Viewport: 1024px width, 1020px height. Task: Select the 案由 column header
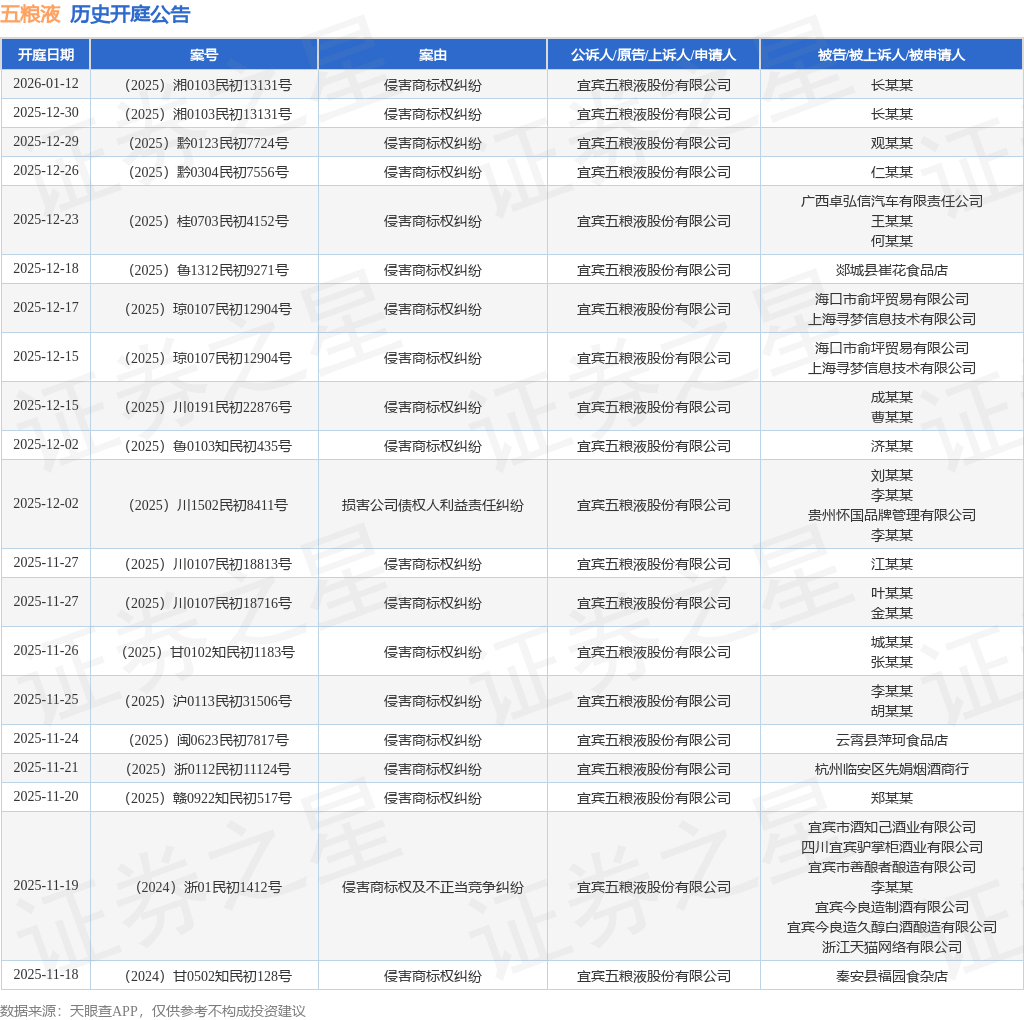(432, 55)
